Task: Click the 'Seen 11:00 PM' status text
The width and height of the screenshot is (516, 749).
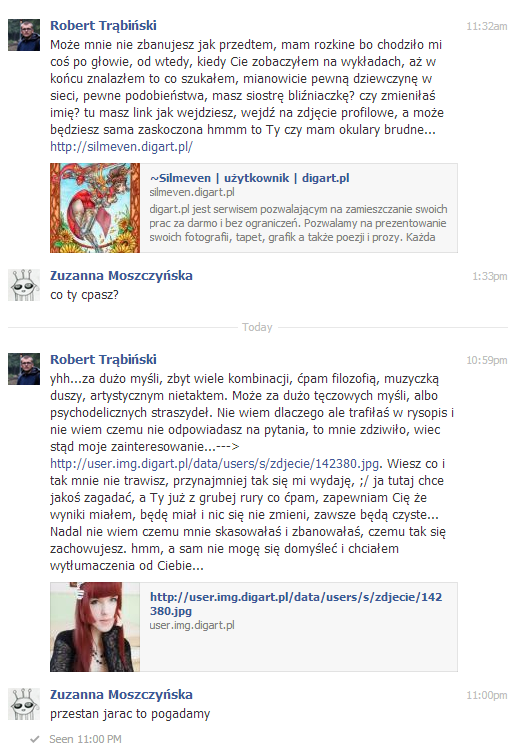Action: [85, 739]
